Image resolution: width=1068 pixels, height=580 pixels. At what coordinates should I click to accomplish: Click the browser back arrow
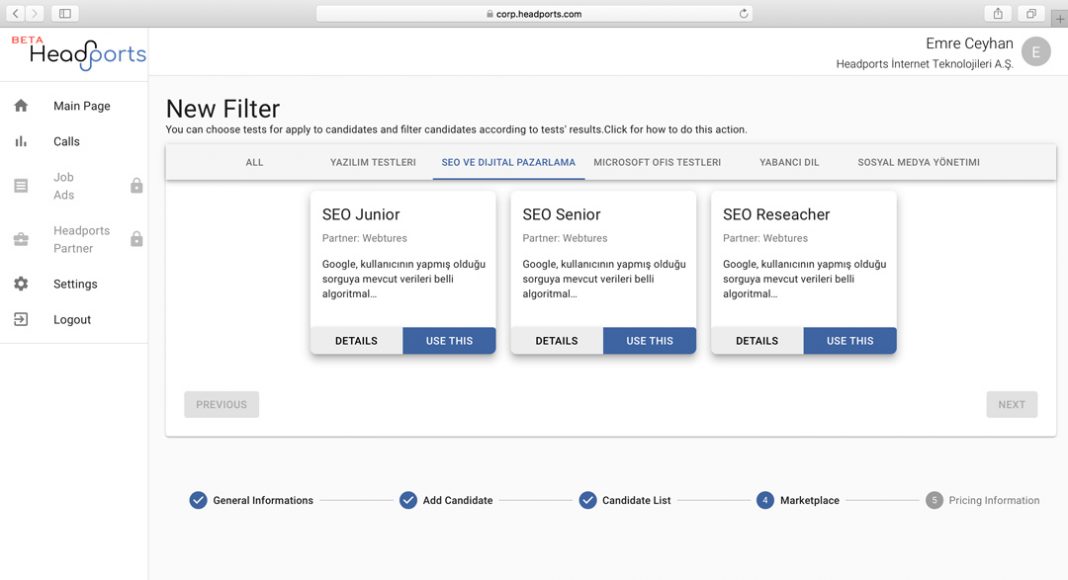(16, 13)
